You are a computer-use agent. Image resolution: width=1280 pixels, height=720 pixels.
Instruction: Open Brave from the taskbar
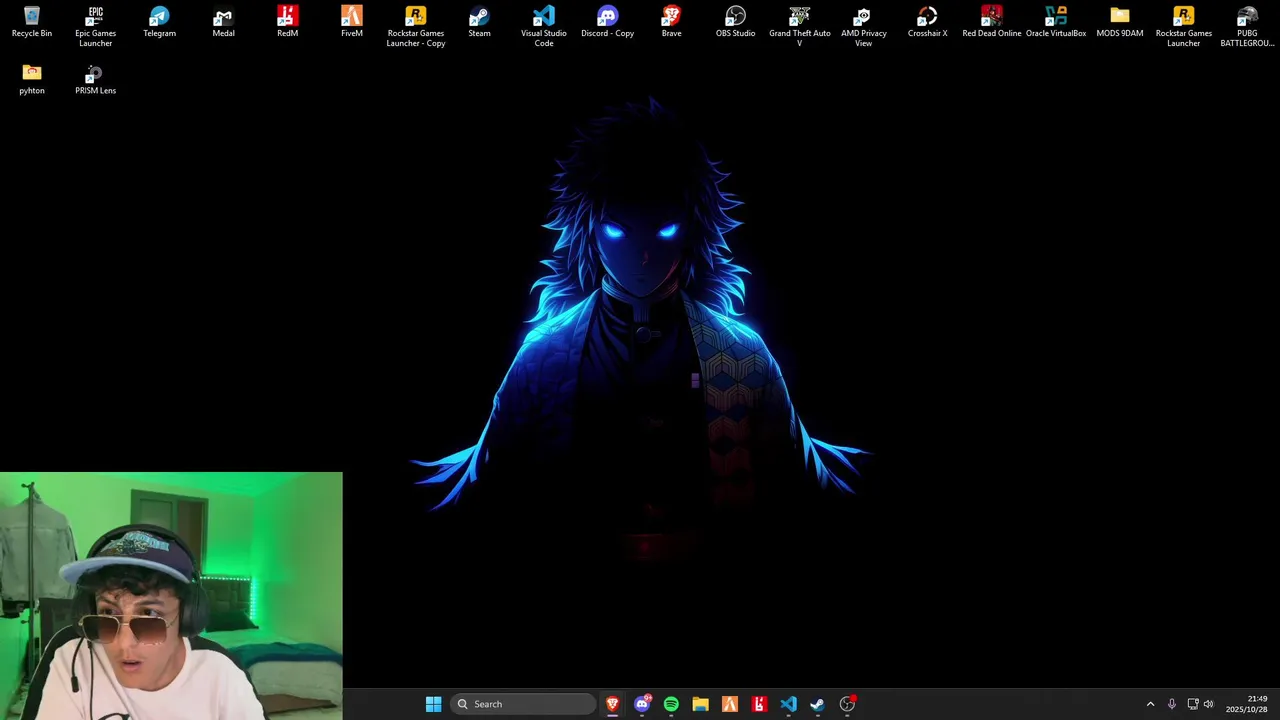click(x=613, y=704)
